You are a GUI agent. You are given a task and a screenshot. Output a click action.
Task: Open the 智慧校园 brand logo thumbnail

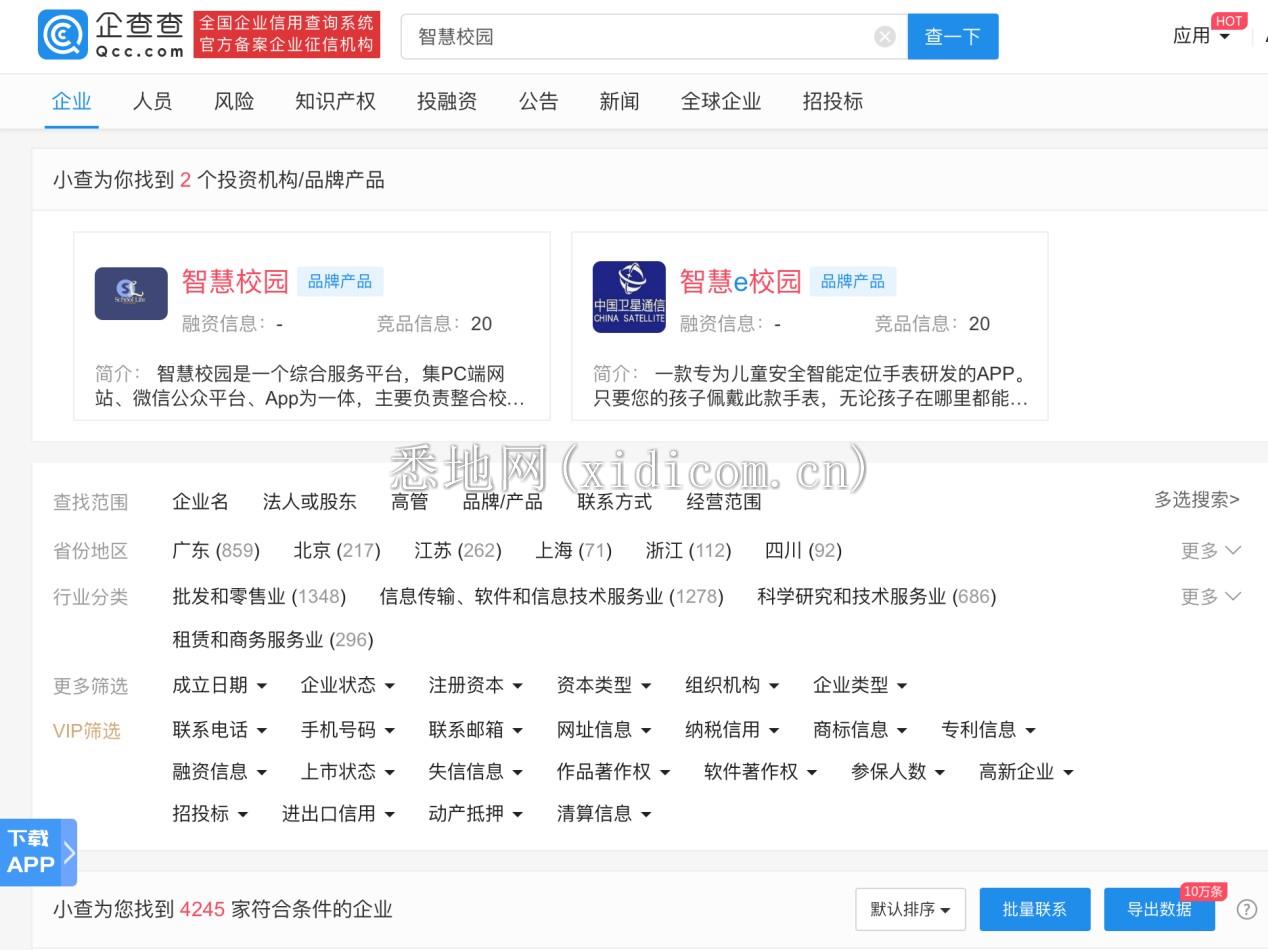tap(131, 293)
